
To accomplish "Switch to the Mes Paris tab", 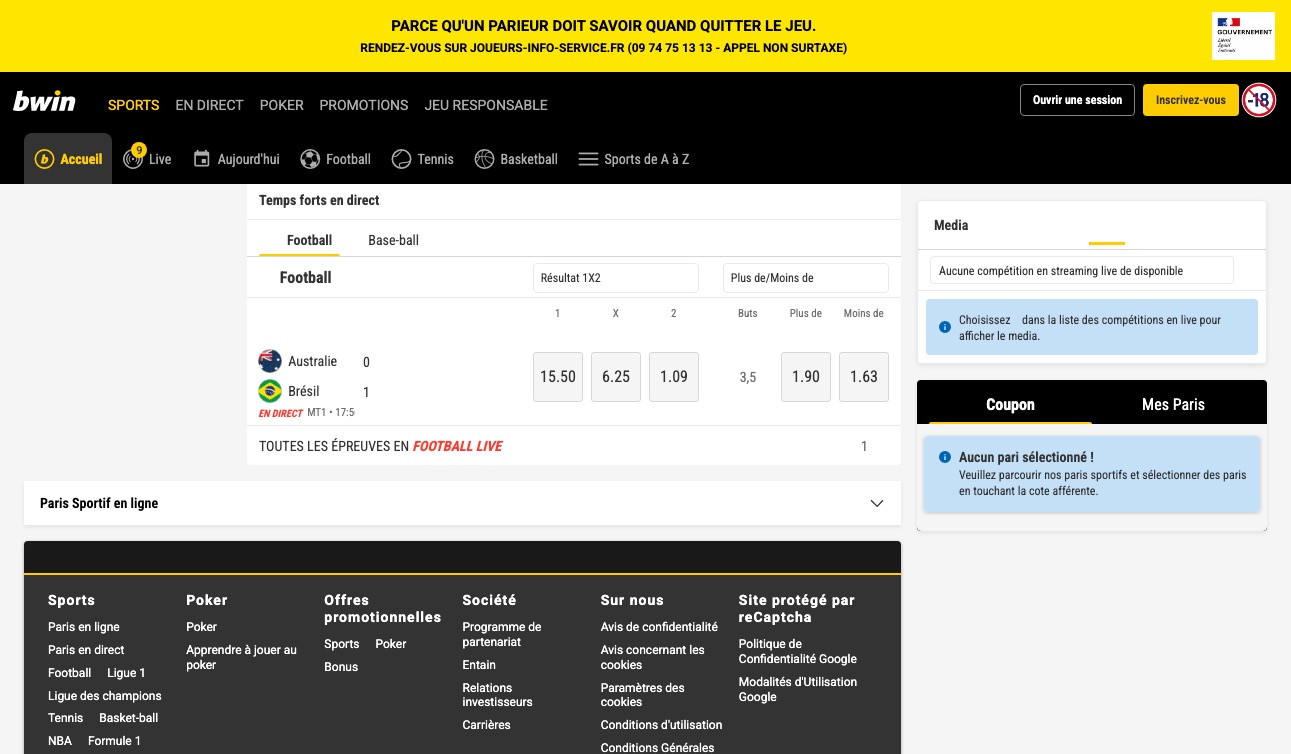I will [1173, 404].
